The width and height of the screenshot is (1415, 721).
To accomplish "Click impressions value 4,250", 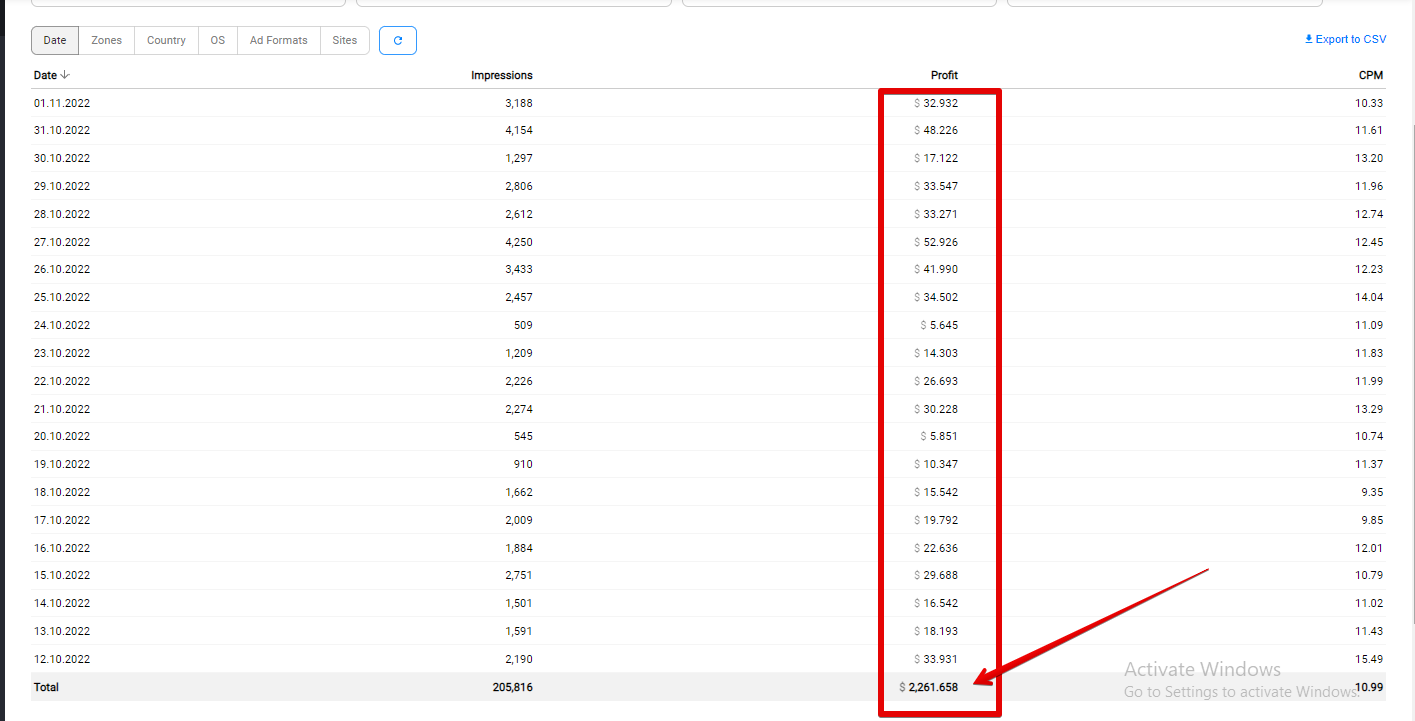I will pos(518,242).
